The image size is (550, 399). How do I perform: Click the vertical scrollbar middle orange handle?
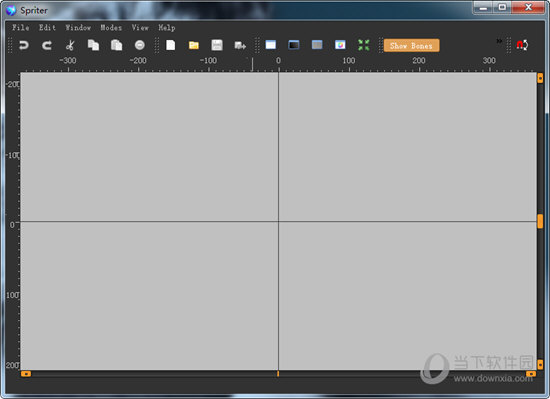click(540, 222)
